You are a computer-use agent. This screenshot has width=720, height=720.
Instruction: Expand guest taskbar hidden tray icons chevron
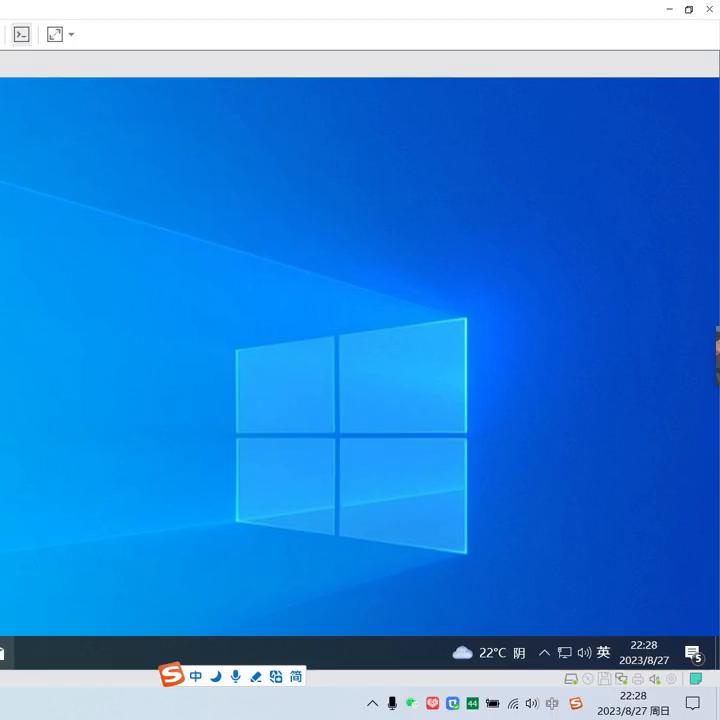point(544,652)
